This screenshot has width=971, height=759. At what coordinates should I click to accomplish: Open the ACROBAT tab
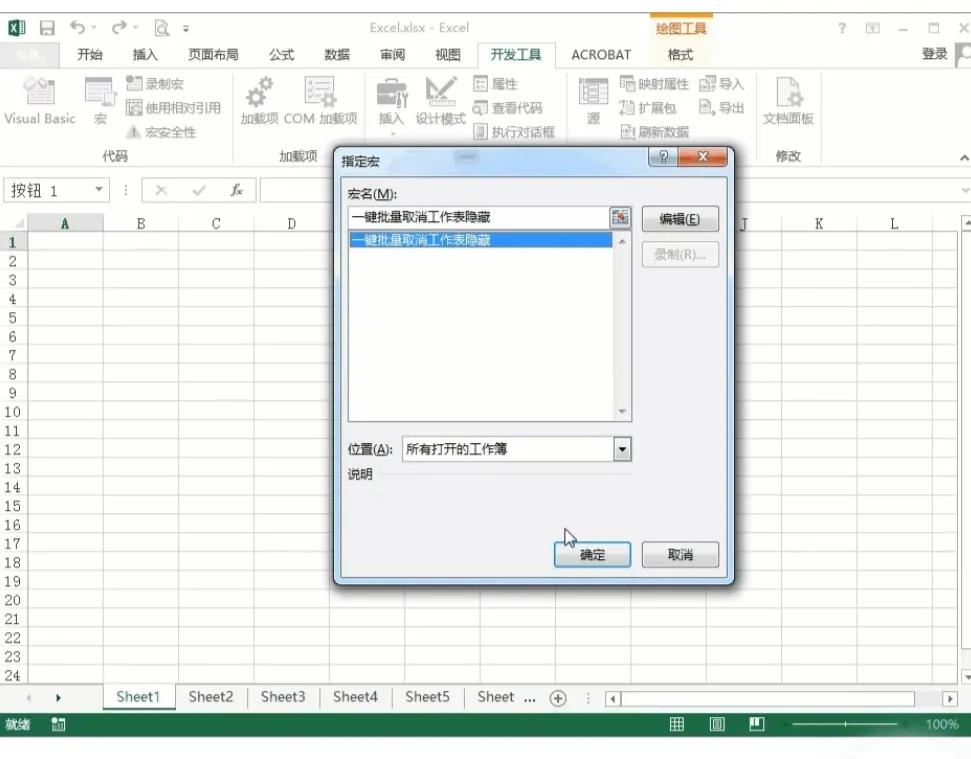pos(601,54)
